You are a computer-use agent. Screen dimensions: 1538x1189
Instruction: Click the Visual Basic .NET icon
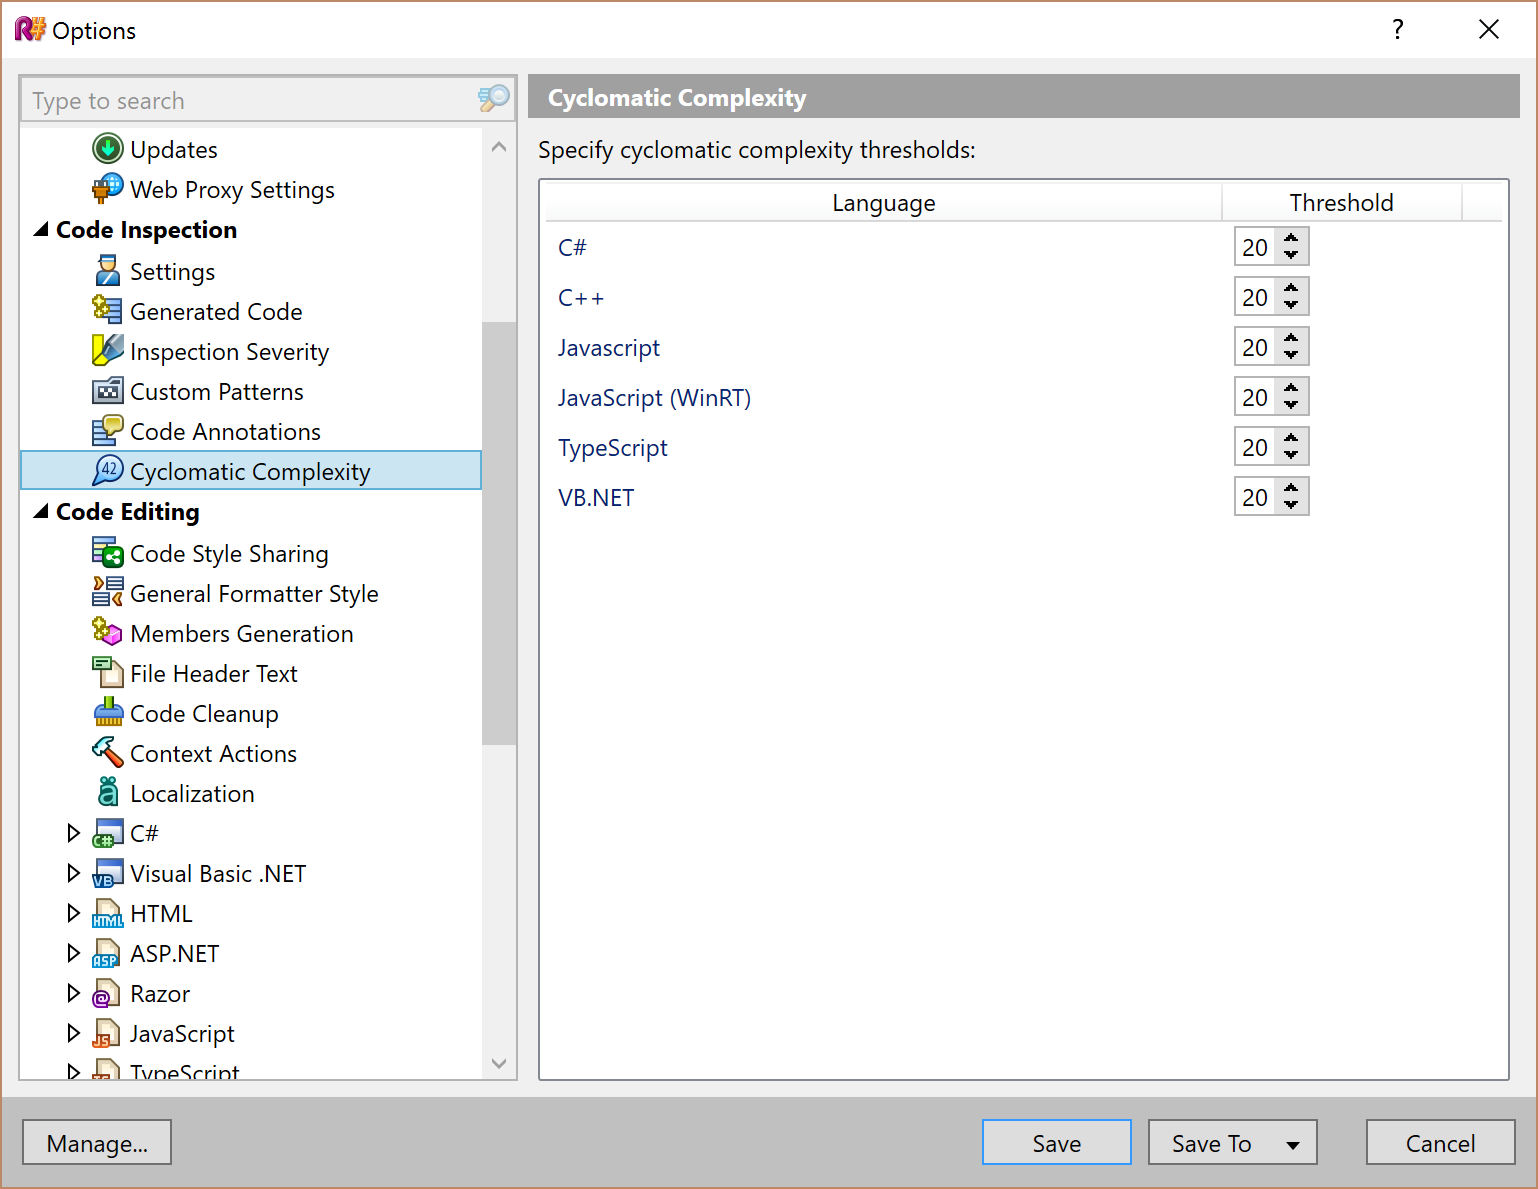coord(108,873)
